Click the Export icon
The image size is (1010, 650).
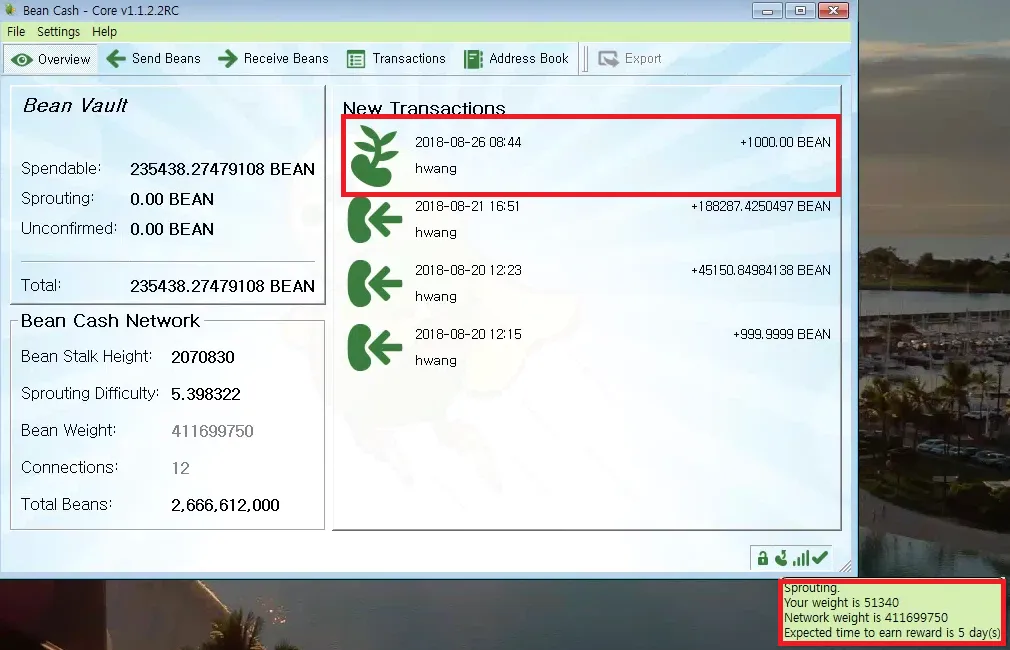[x=608, y=59]
